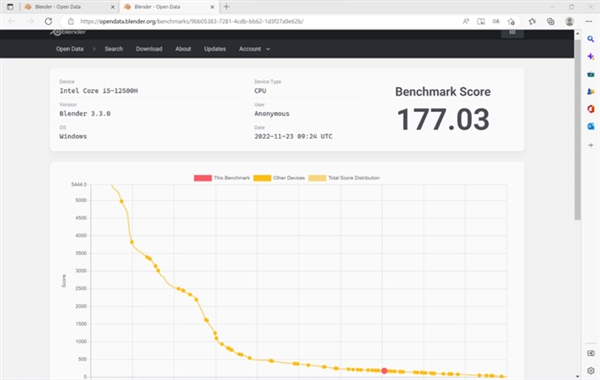Image resolution: width=600 pixels, height=380 pixels.
Task: Click the vertical Score axis title
Action: coord(64,281)
